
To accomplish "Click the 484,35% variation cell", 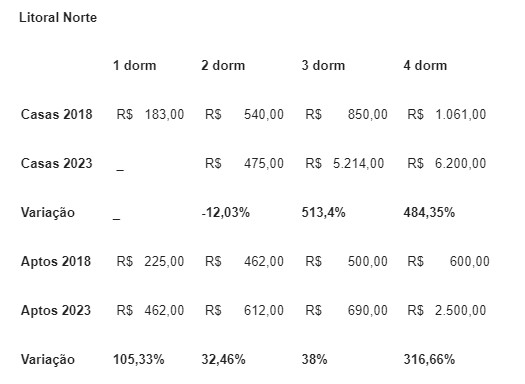I will coord(429,213).
